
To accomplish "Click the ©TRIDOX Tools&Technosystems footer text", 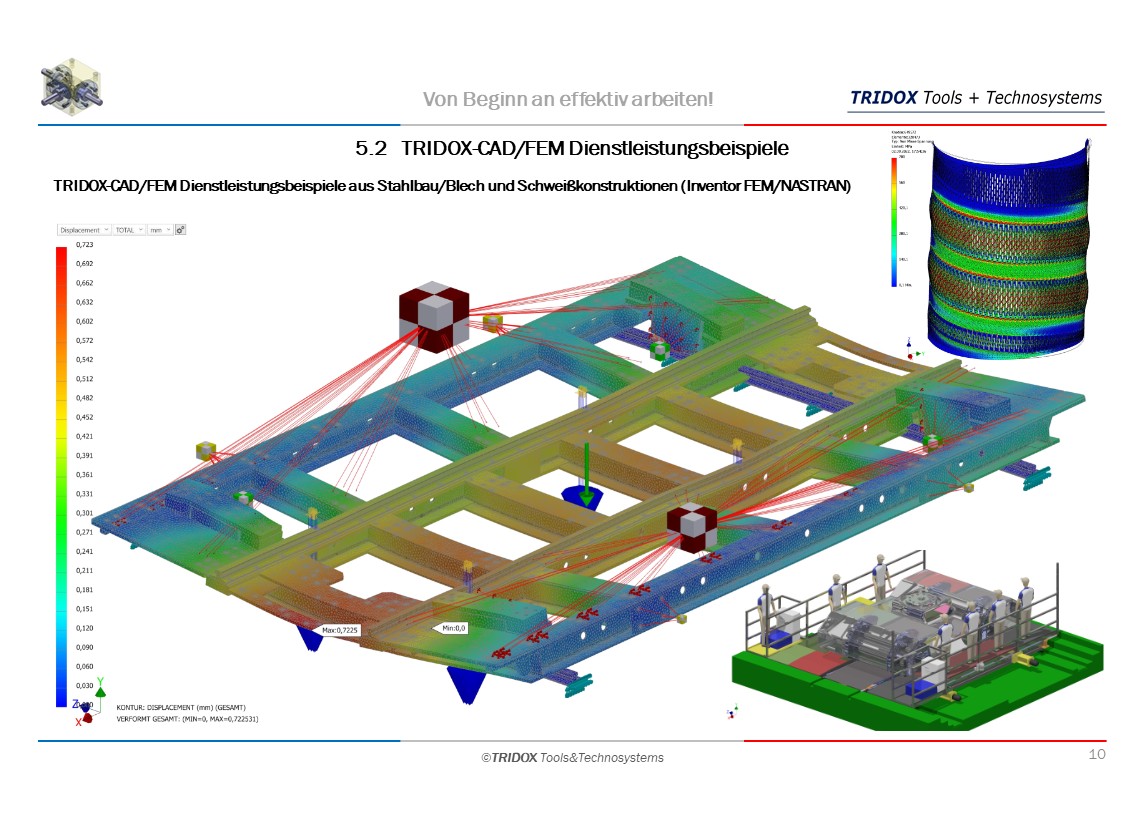I will 572,758.
